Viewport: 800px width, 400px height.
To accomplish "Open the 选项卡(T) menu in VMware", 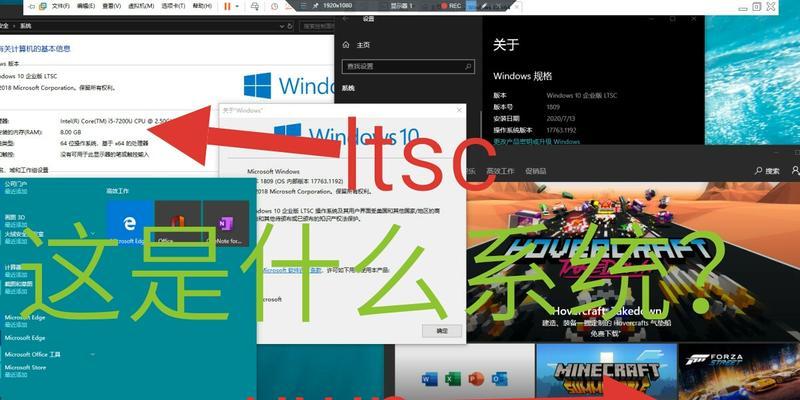I will 174,6.
